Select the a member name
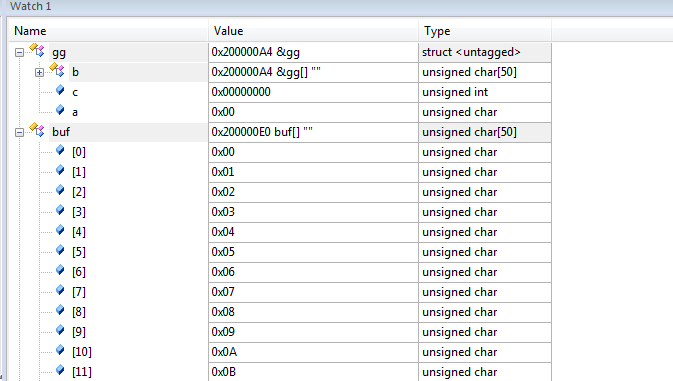Screen dimensions: 673x381 [x=75, y=112]
